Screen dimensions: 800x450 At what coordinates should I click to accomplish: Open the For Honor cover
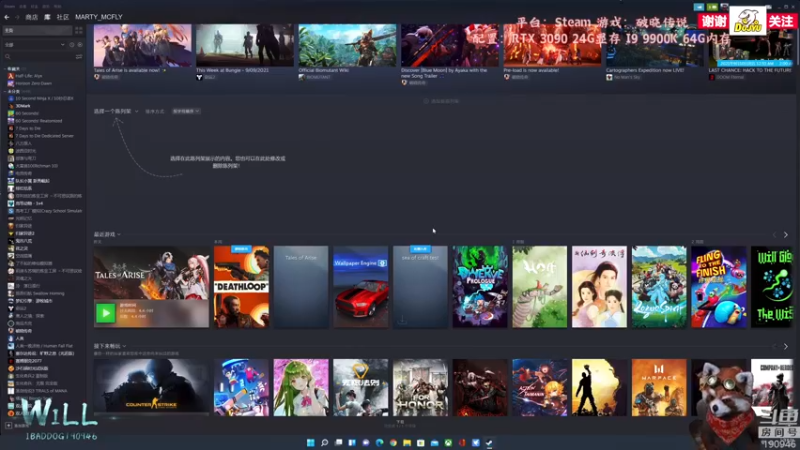click(420, 387)
